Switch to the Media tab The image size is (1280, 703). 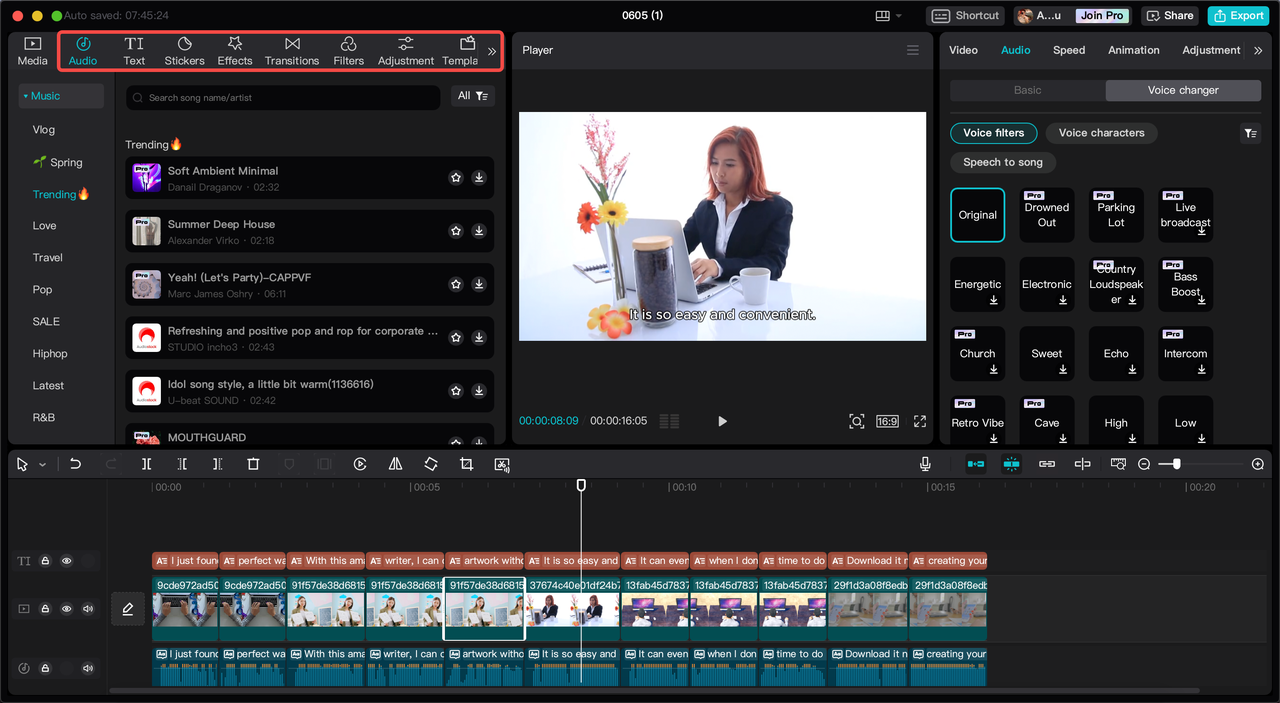[32, 51]
